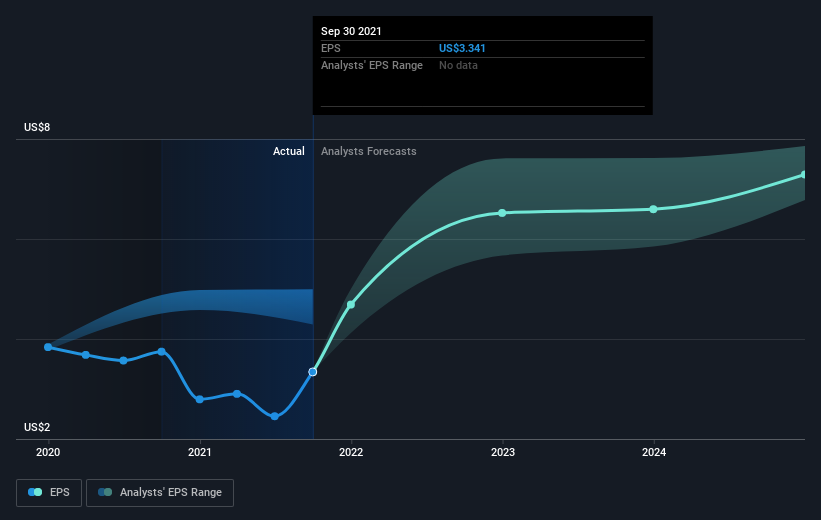The height and width of the screenshot is (520, 821).
Task: Click the 2021 x-axis label
Action: click(200, 451)
